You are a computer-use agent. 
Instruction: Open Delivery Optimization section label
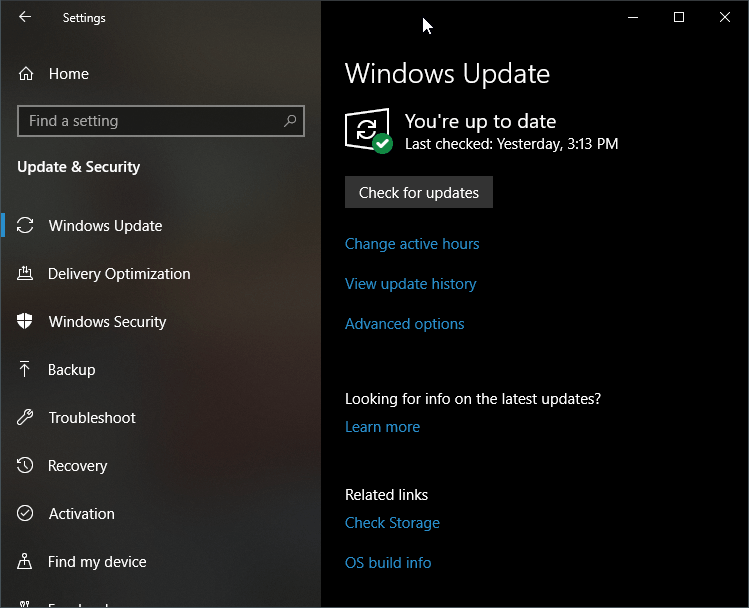119,274
